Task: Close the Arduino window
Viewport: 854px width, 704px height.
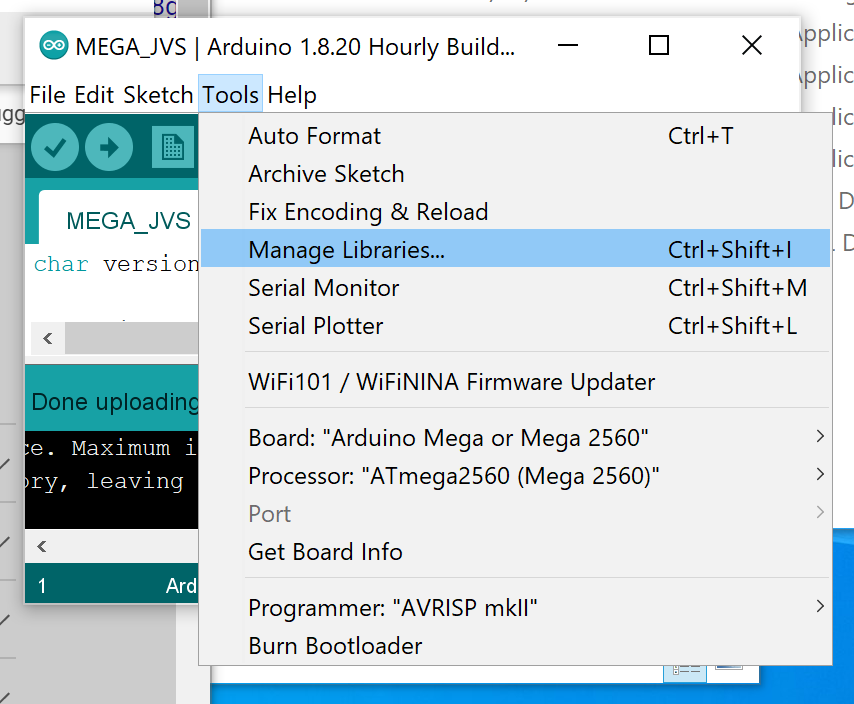Action: click(752, 45)
